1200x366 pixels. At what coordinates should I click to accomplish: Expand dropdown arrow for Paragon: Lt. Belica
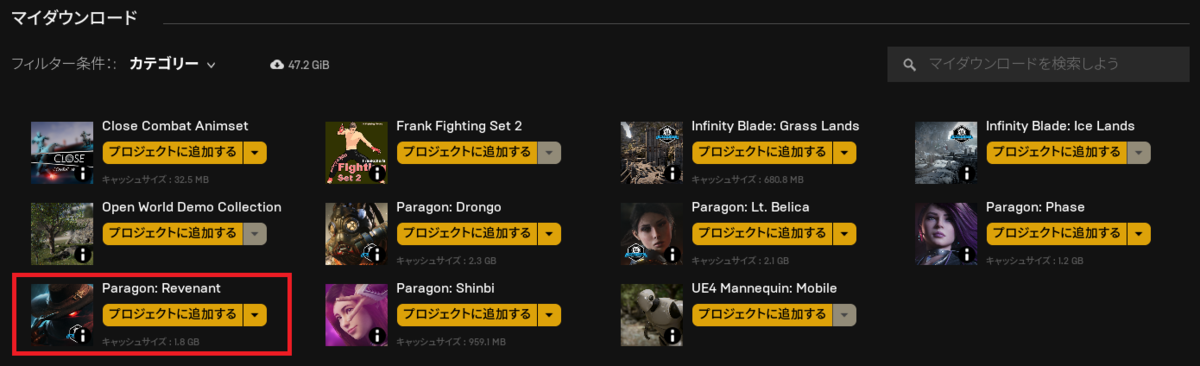tap(844, 234)
